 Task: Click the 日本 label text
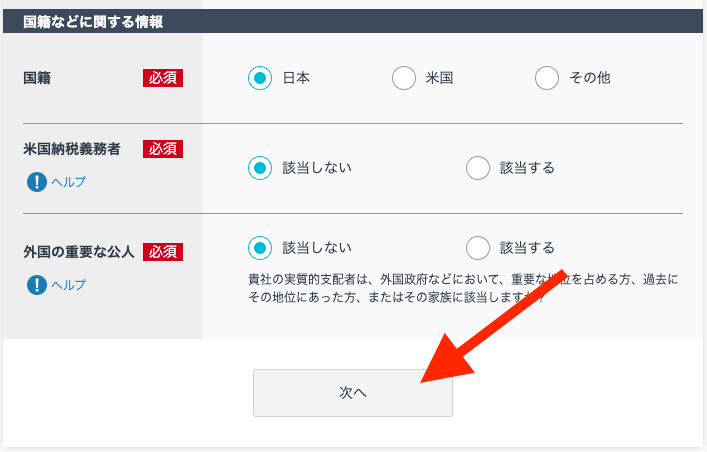coord(296,78)
